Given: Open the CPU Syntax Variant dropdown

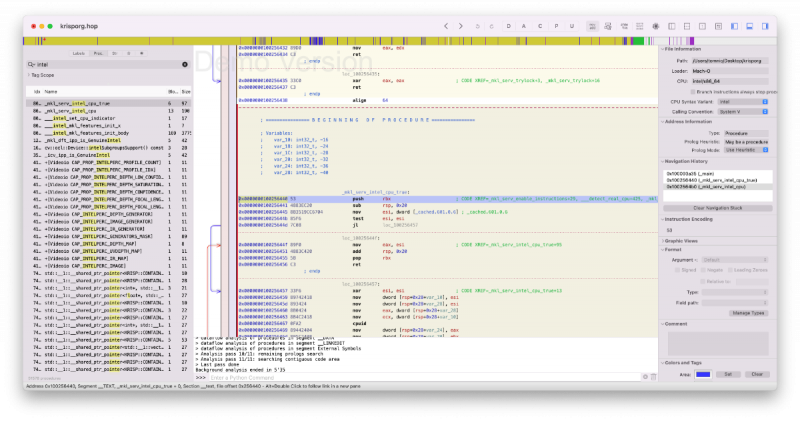Looking at the screenshot, I should pos(742,102).
